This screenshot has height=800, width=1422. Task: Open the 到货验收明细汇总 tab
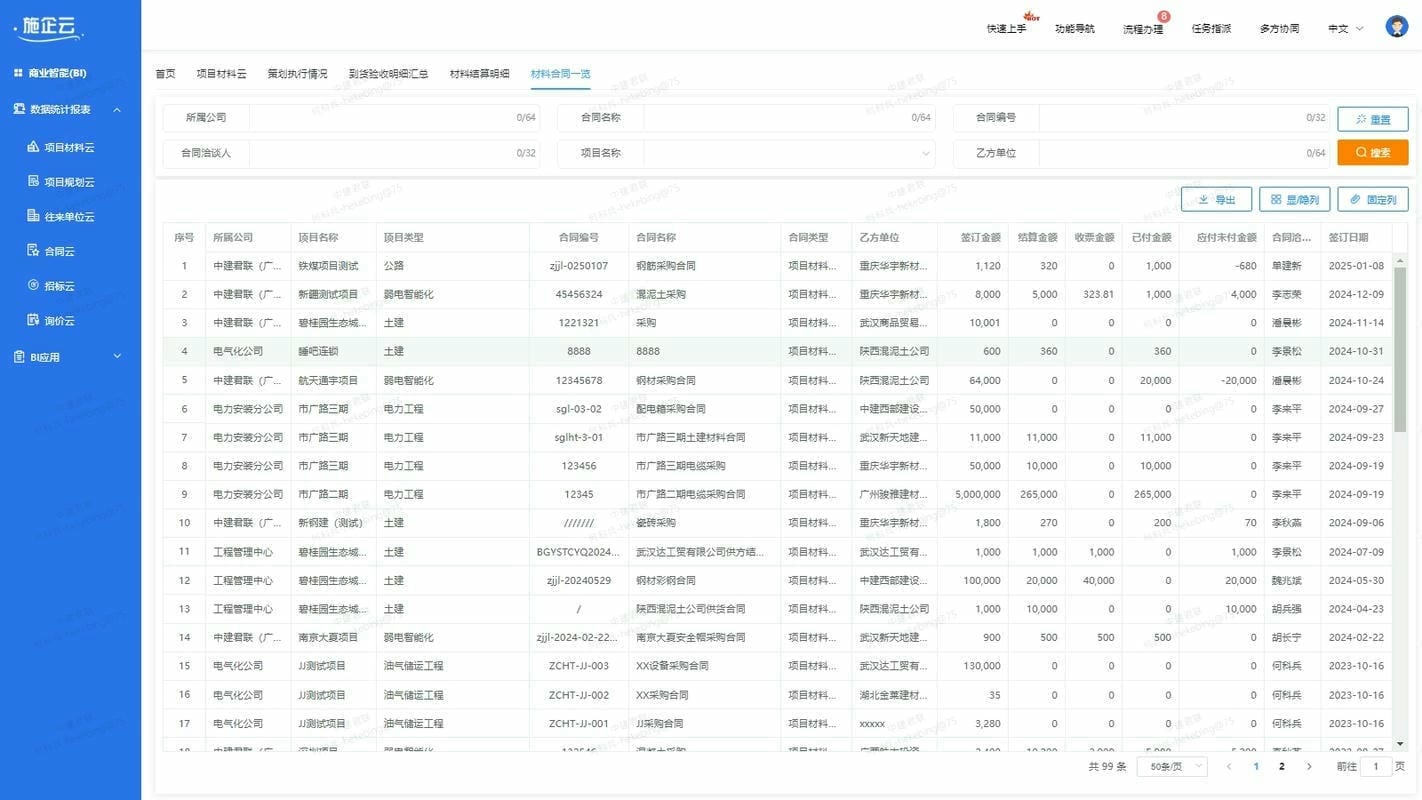pos(389,74)
